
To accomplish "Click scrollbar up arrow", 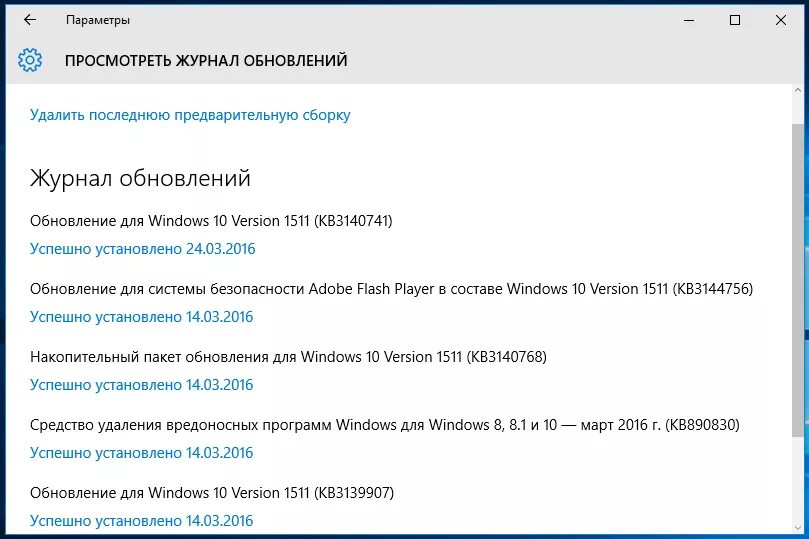I will 798,90.
